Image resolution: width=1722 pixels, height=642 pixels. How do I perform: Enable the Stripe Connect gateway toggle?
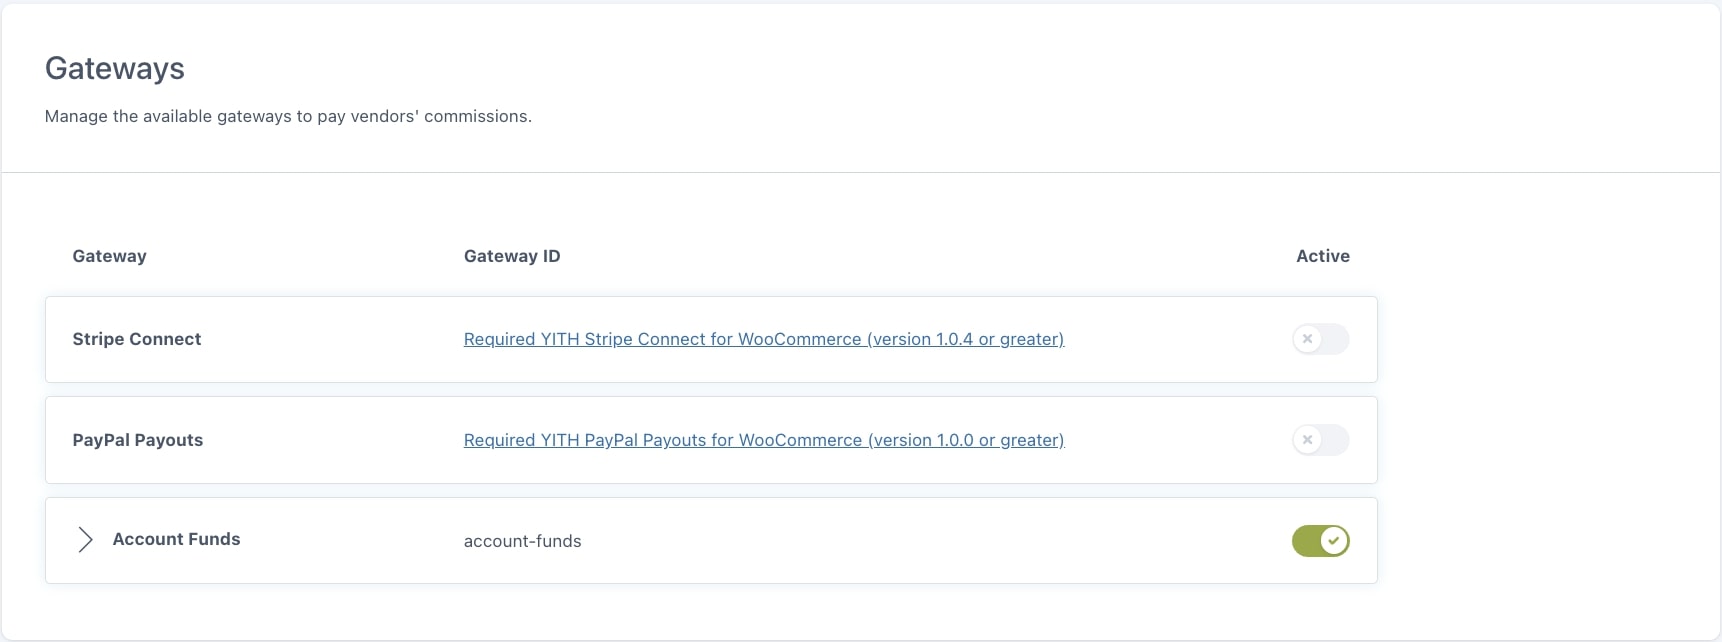pyautogui.click(x=1320, y=339)
